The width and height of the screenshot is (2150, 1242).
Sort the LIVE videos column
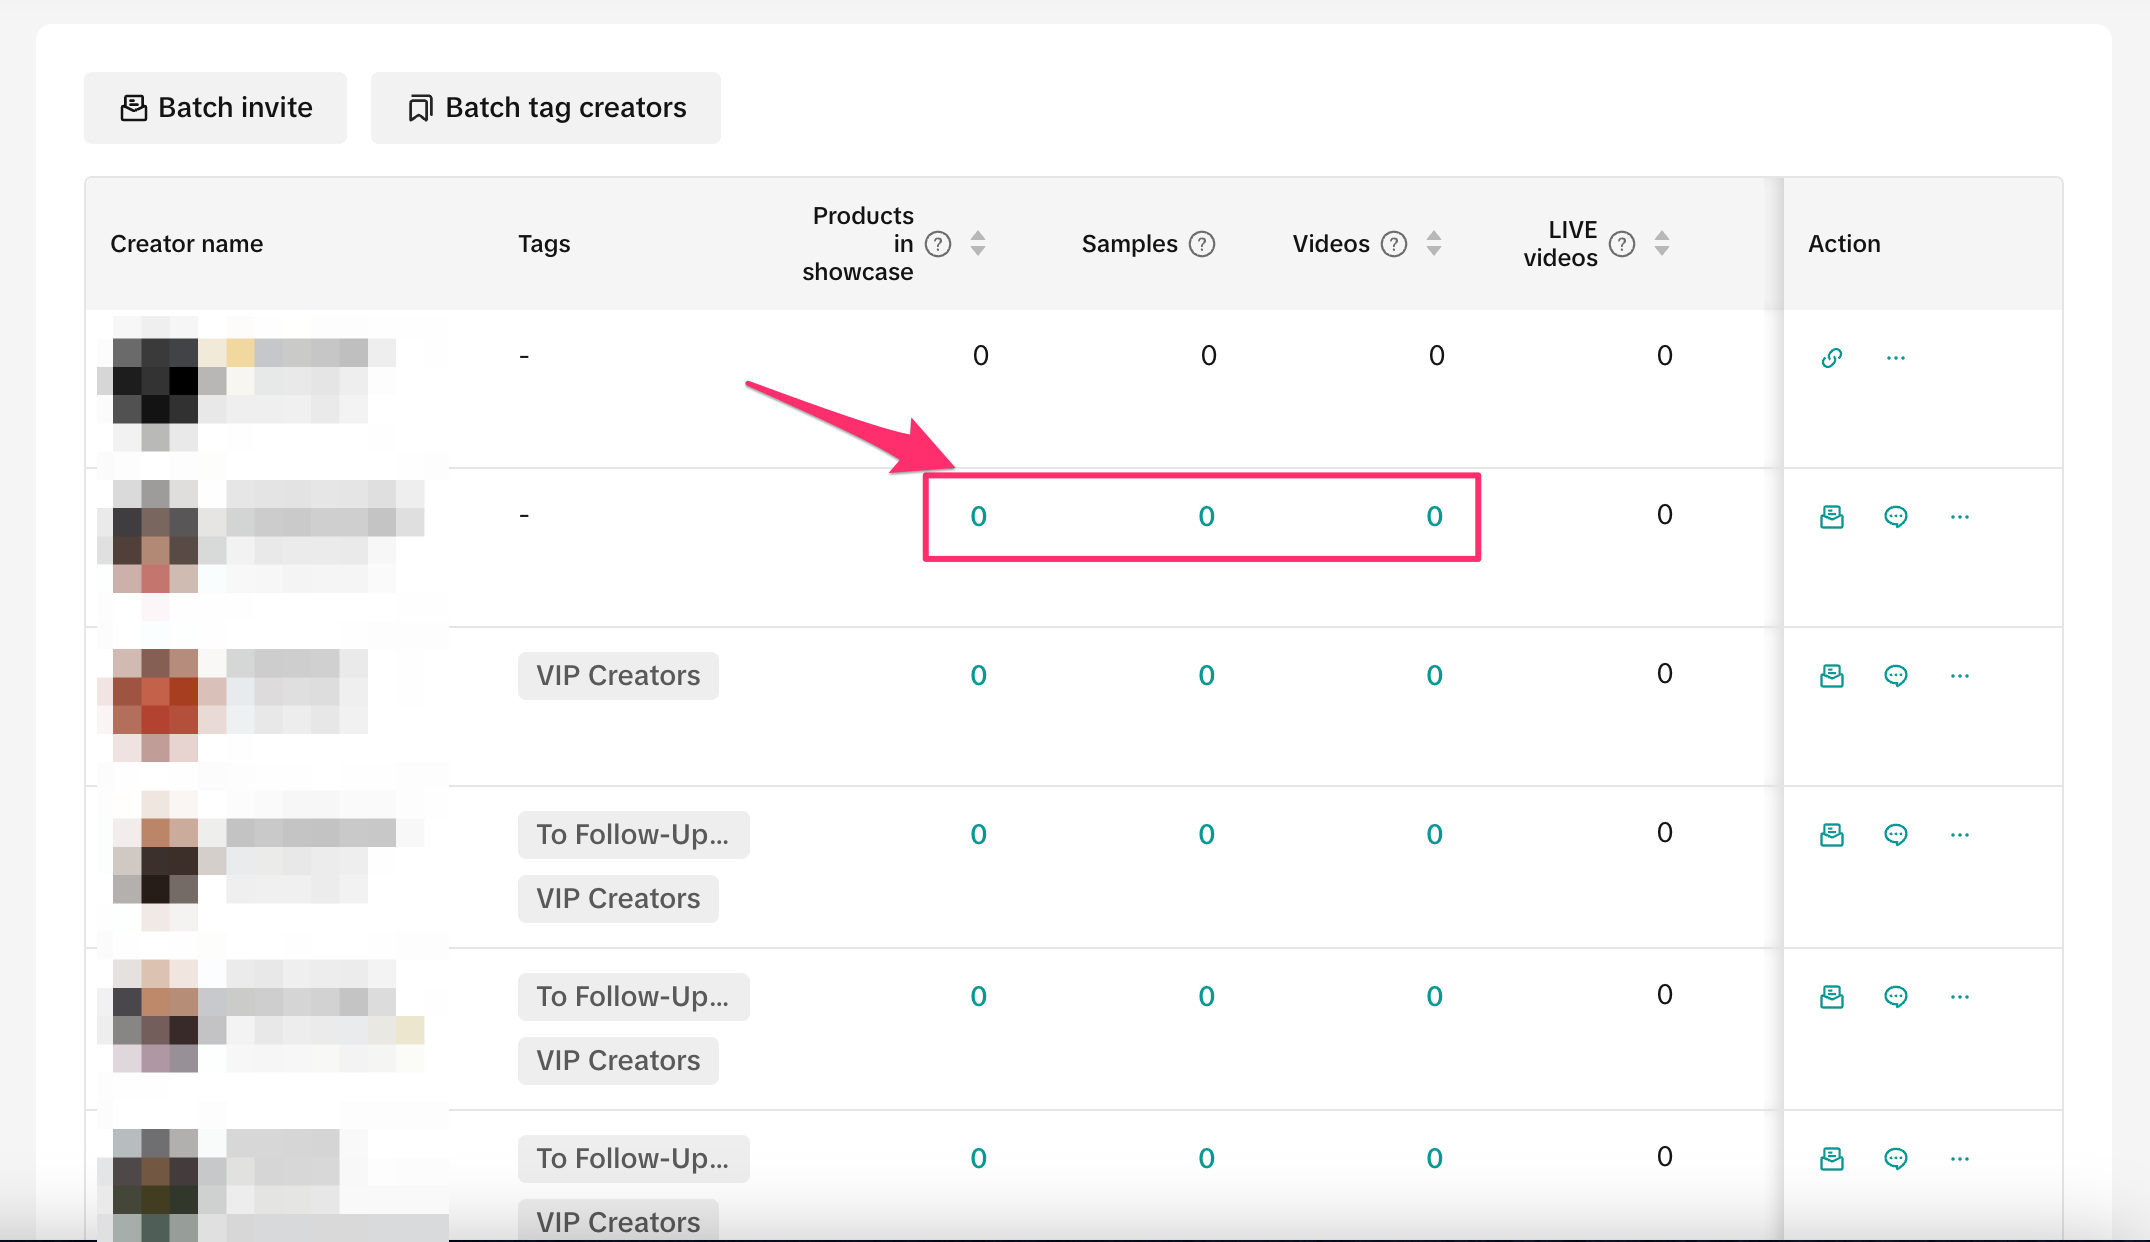point(1661,243)
